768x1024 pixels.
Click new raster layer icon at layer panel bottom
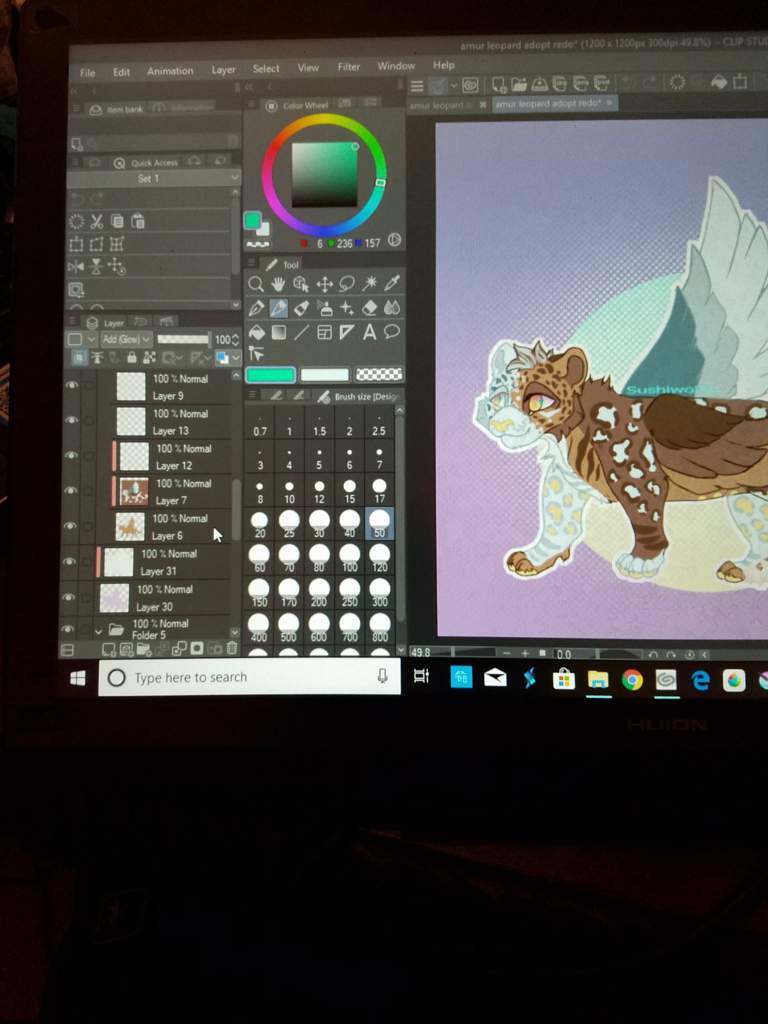pyautogui.click(x=109, y=649)
